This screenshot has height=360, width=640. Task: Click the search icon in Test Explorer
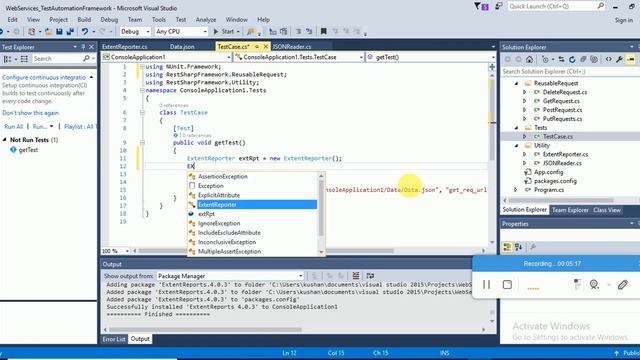click(x=86, y=59)
